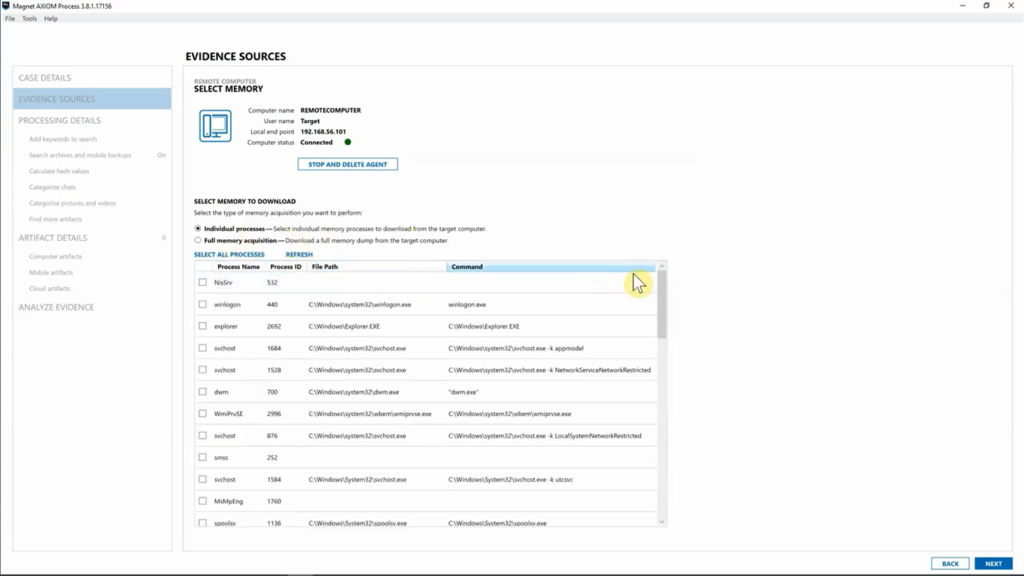This screenshot has width=1024, height=576.
Task: Tick the MsMpEng process checkbox
Action: pos(202,501)
